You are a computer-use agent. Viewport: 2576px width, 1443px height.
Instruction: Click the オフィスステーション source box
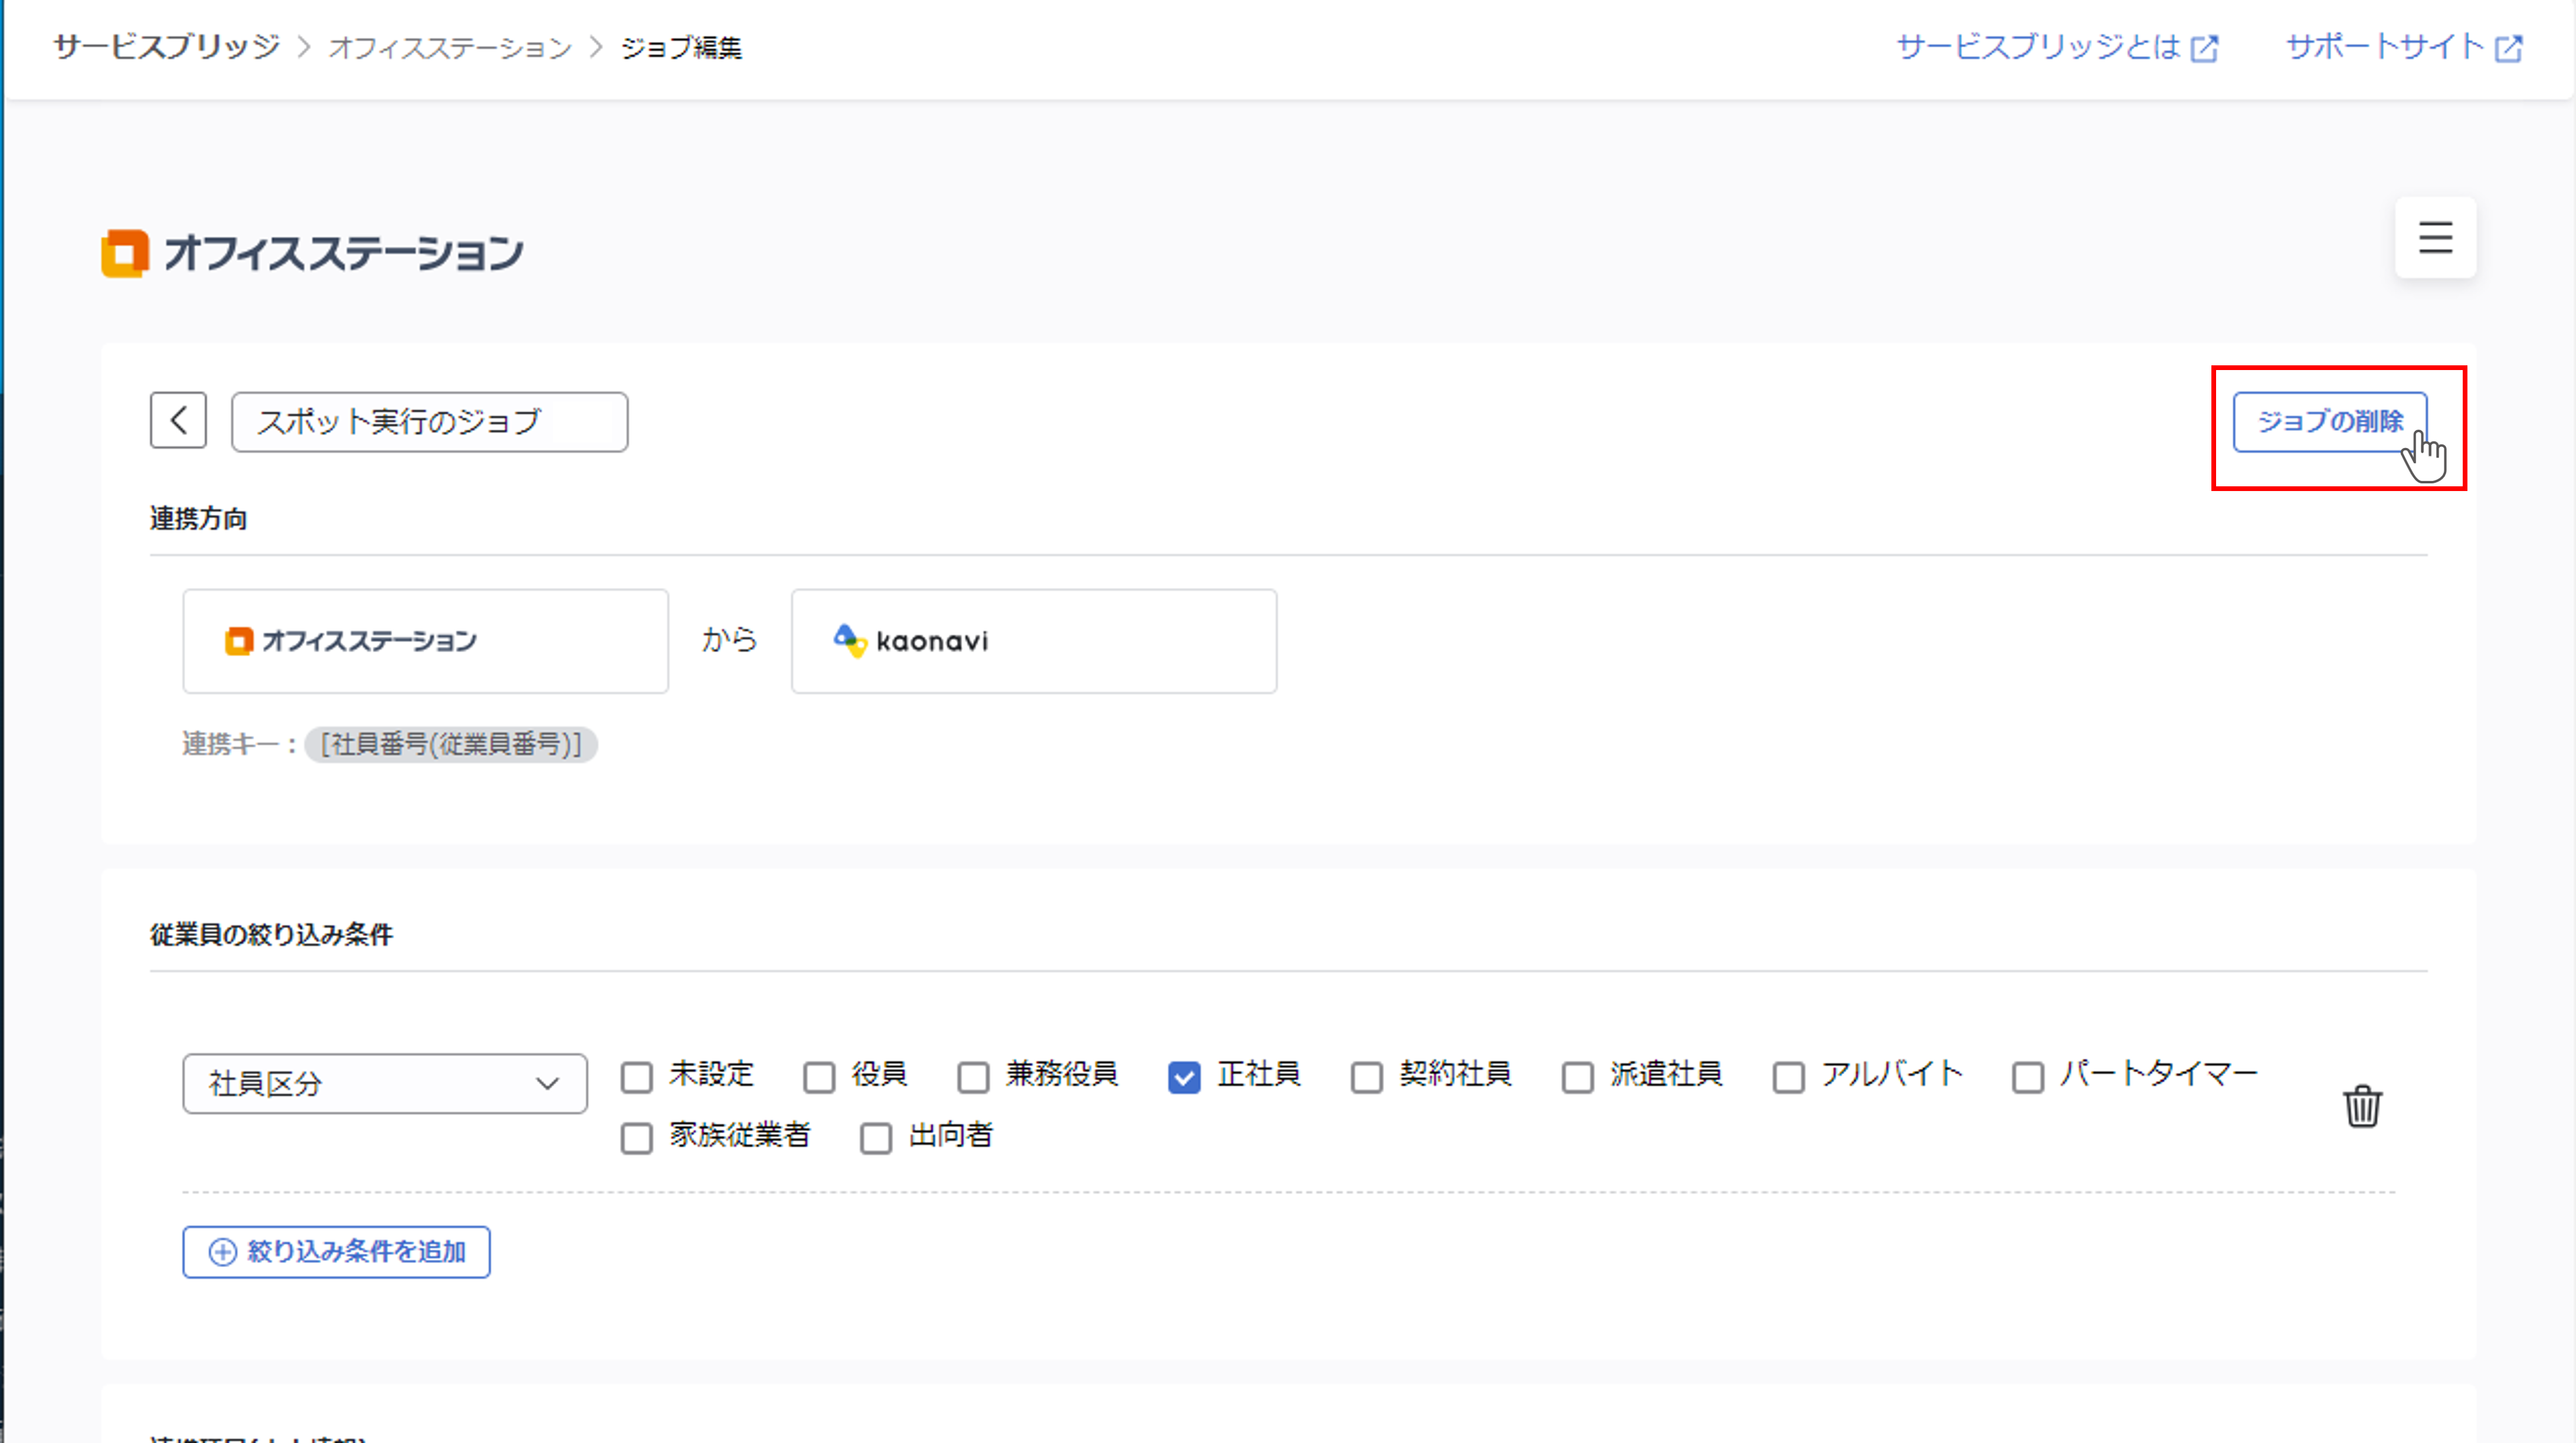click(425, 641)
